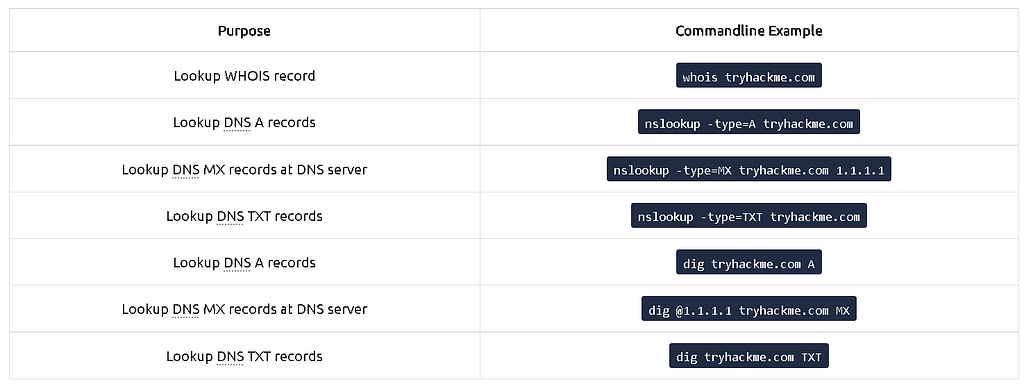The height and width of the screenshot is (387, 1024).
Task: Click the underlined DNS abbreviation in dig MX row
Action: click(x=185, y=309)
